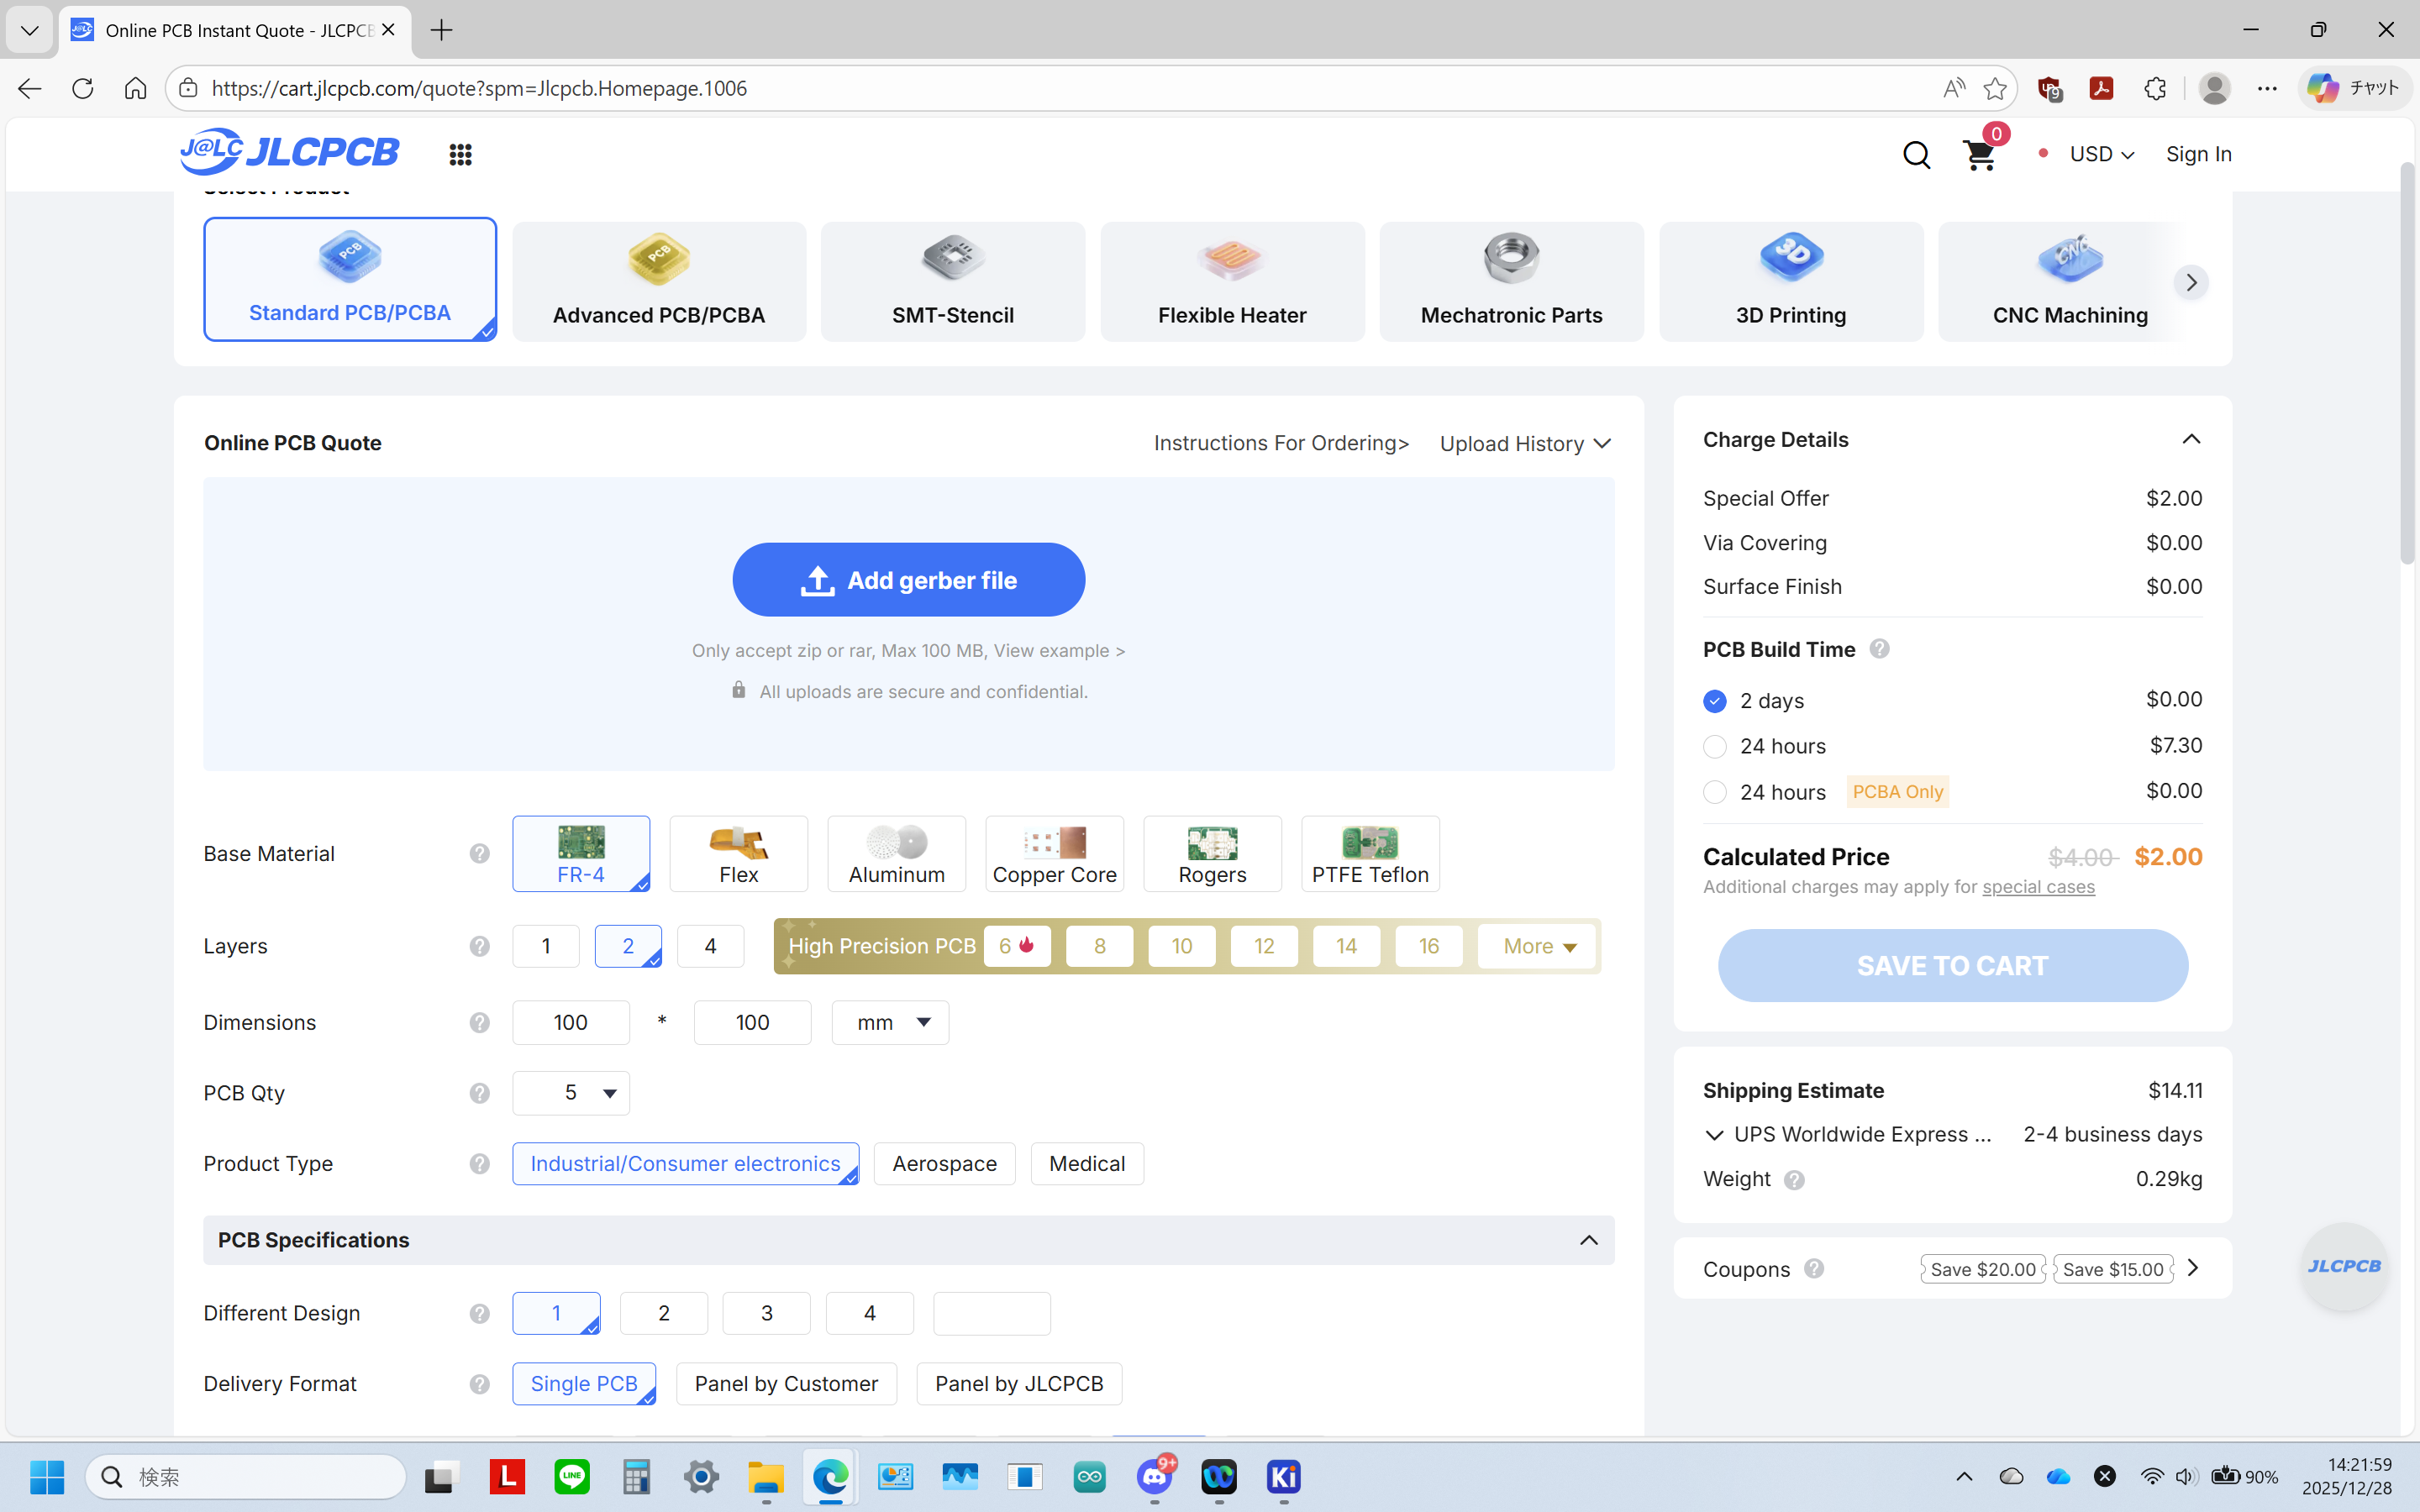Image resolution: width=2420 pixels, height=1512 pixels.
Task: Select the 24 hours $7.30 build time
Action: point(1715,746)
